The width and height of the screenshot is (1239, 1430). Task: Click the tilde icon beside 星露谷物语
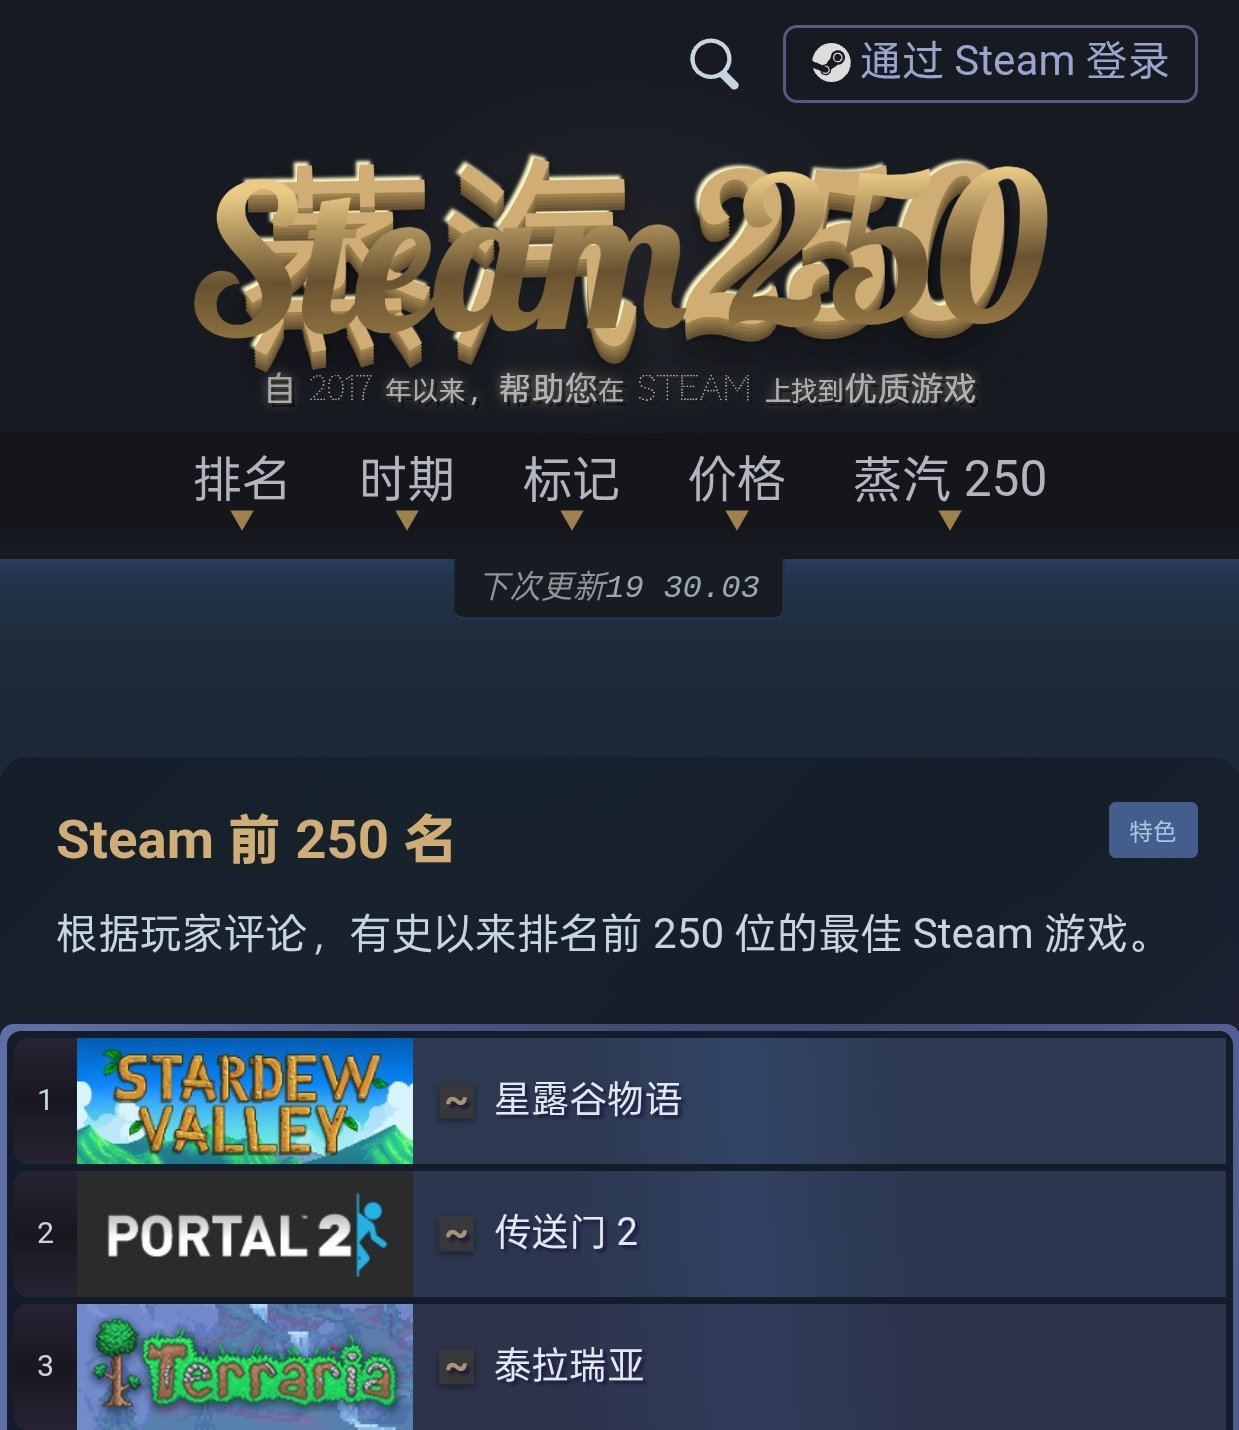point(457,1101)
